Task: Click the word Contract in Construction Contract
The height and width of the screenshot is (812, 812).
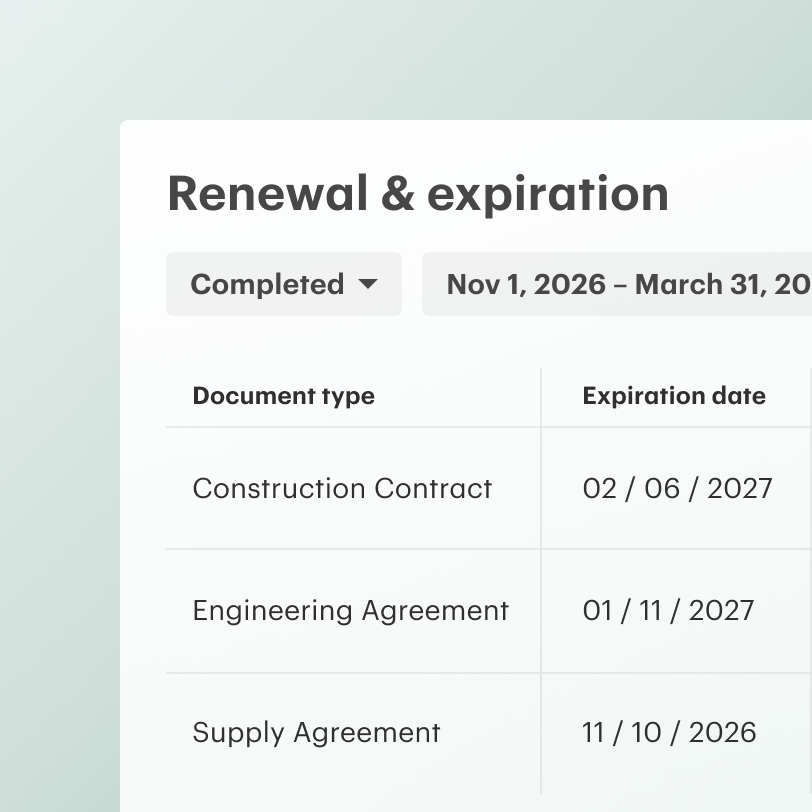Action: [433, 489]
